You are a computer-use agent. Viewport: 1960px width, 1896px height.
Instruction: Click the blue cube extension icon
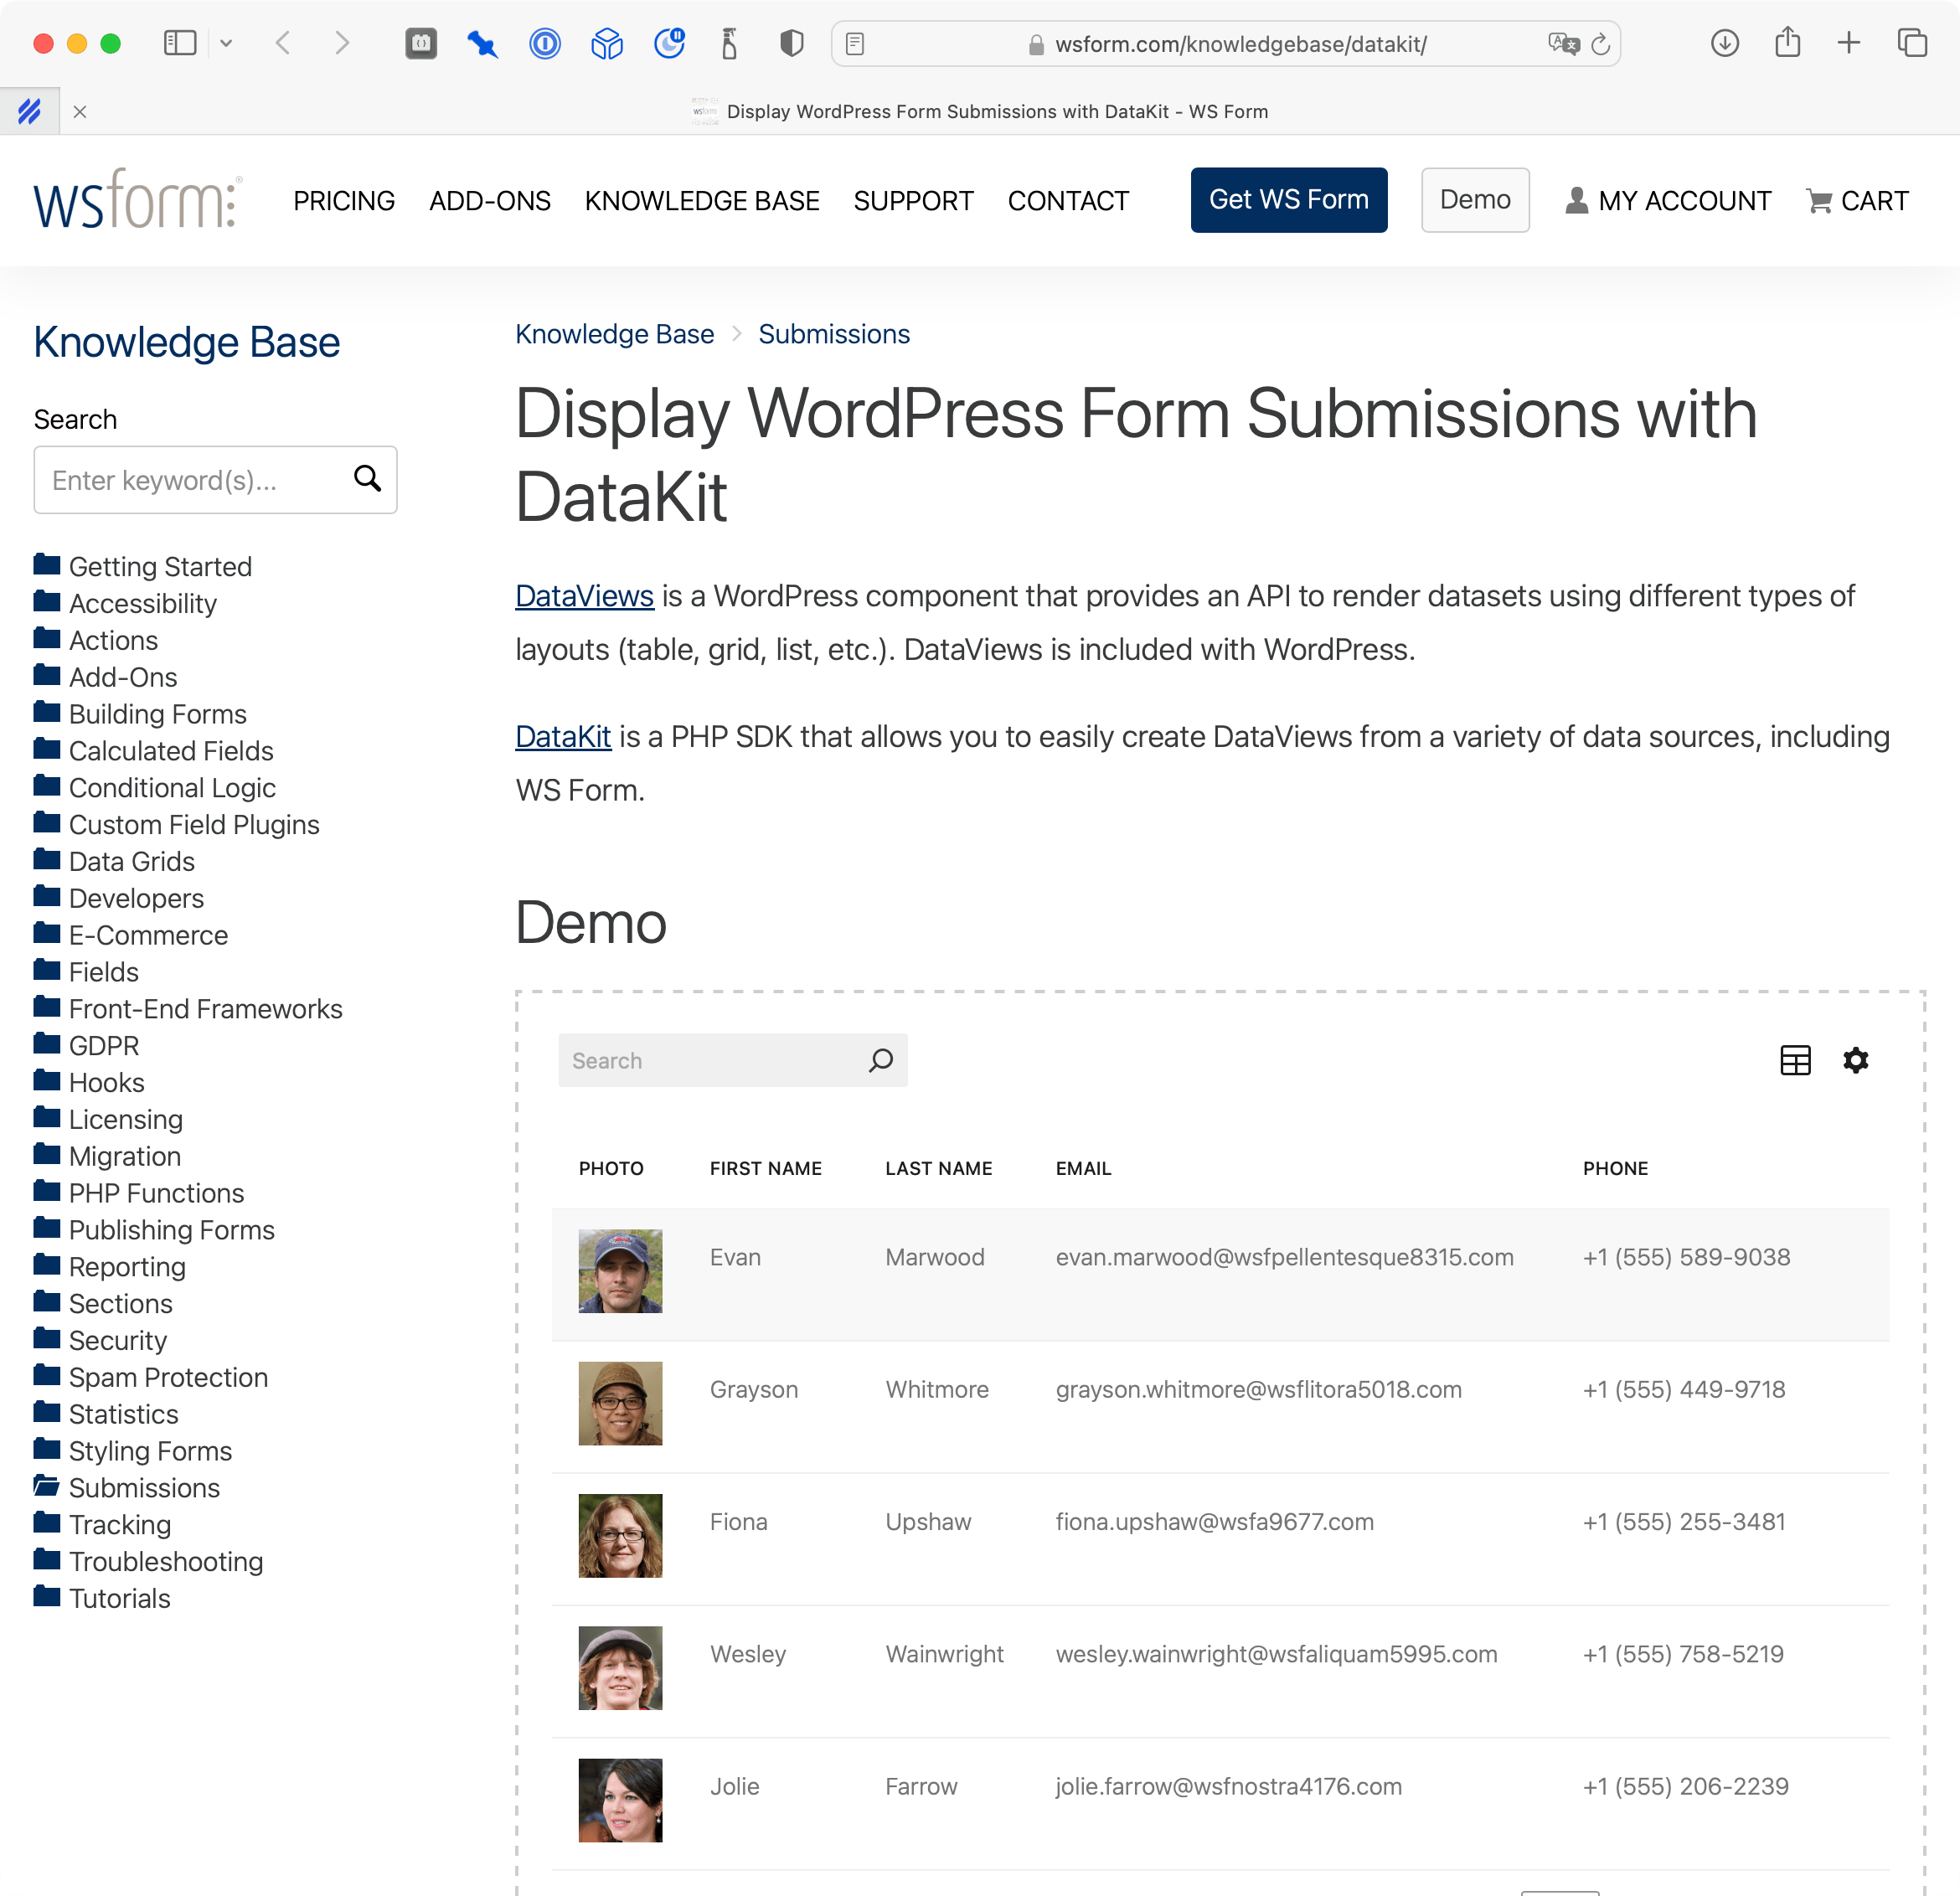coord(607,43)
